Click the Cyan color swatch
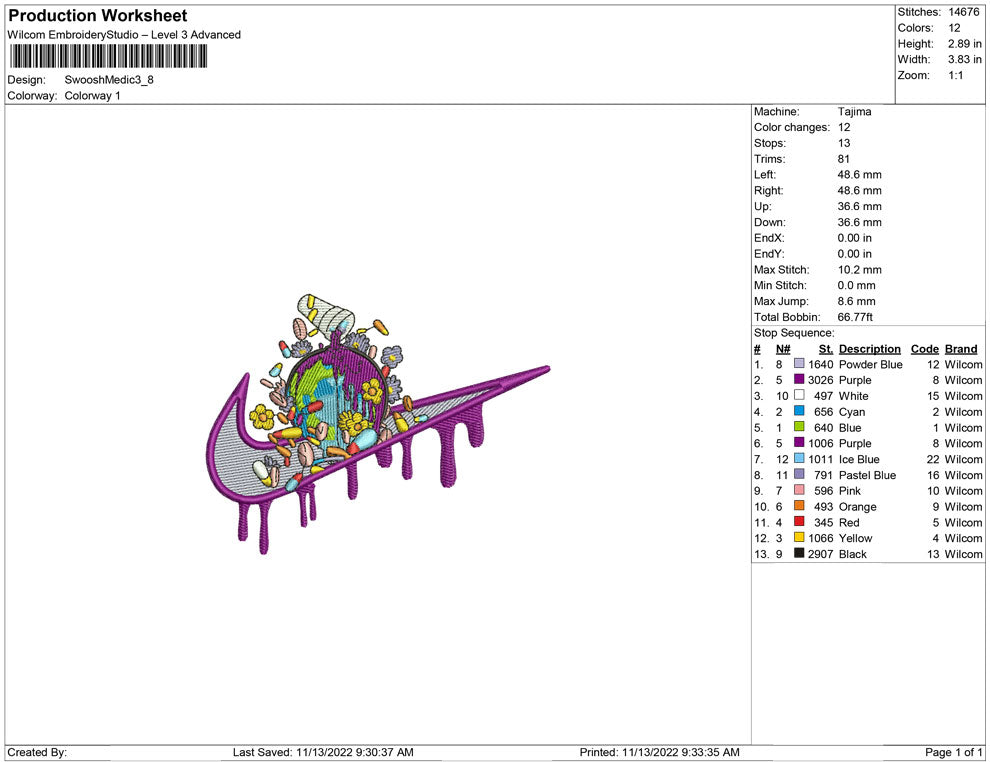 (x=799, y=411)
